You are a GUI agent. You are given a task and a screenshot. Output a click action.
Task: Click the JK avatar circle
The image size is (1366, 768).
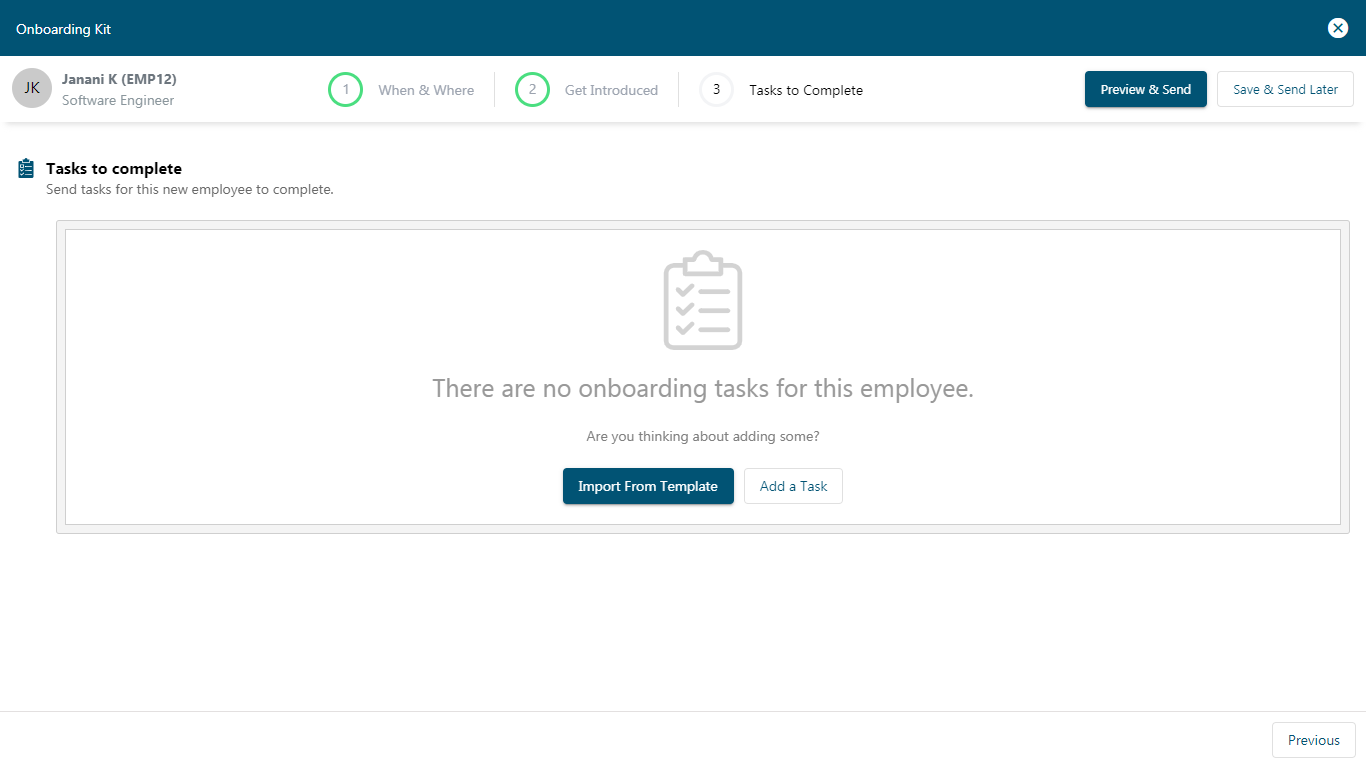32,88
